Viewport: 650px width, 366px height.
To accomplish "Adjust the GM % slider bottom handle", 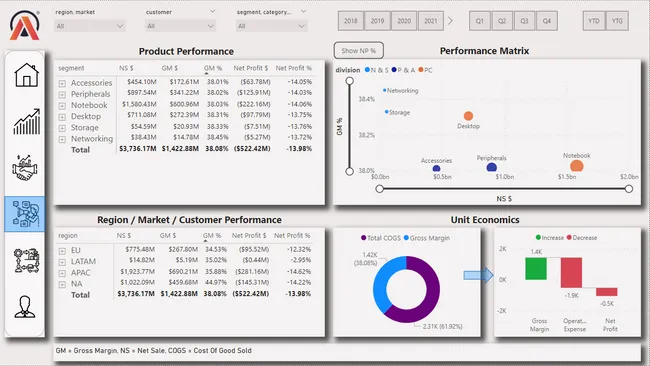I will pos(349,171).
